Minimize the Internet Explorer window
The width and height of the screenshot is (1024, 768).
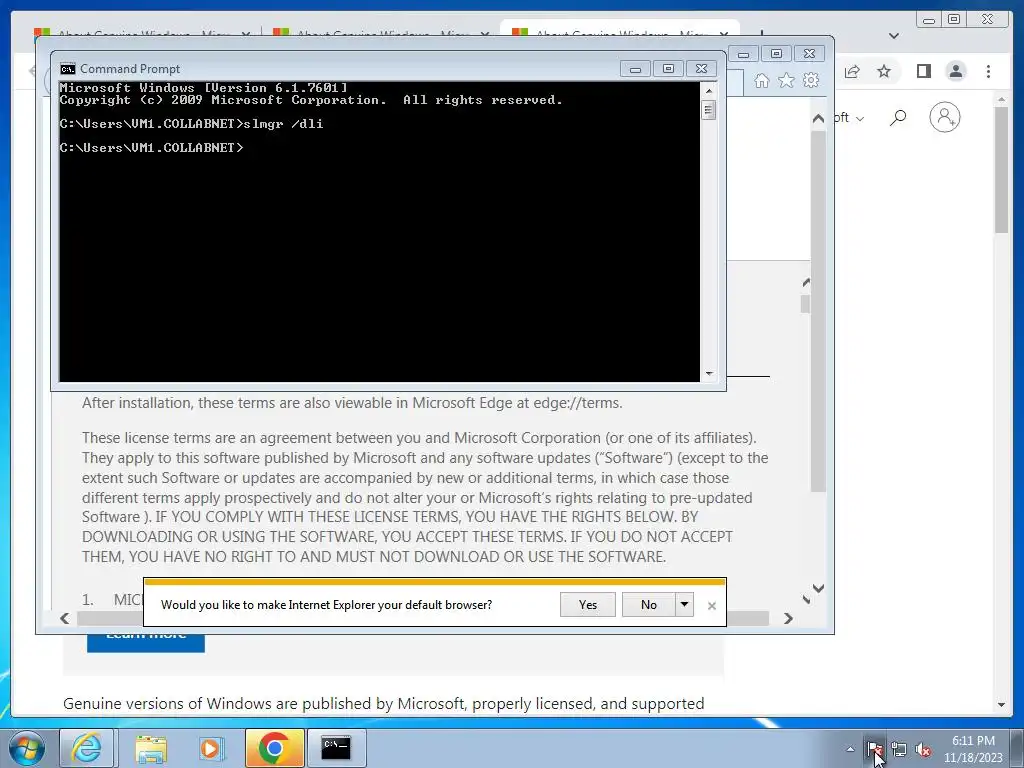click(743, 54)
